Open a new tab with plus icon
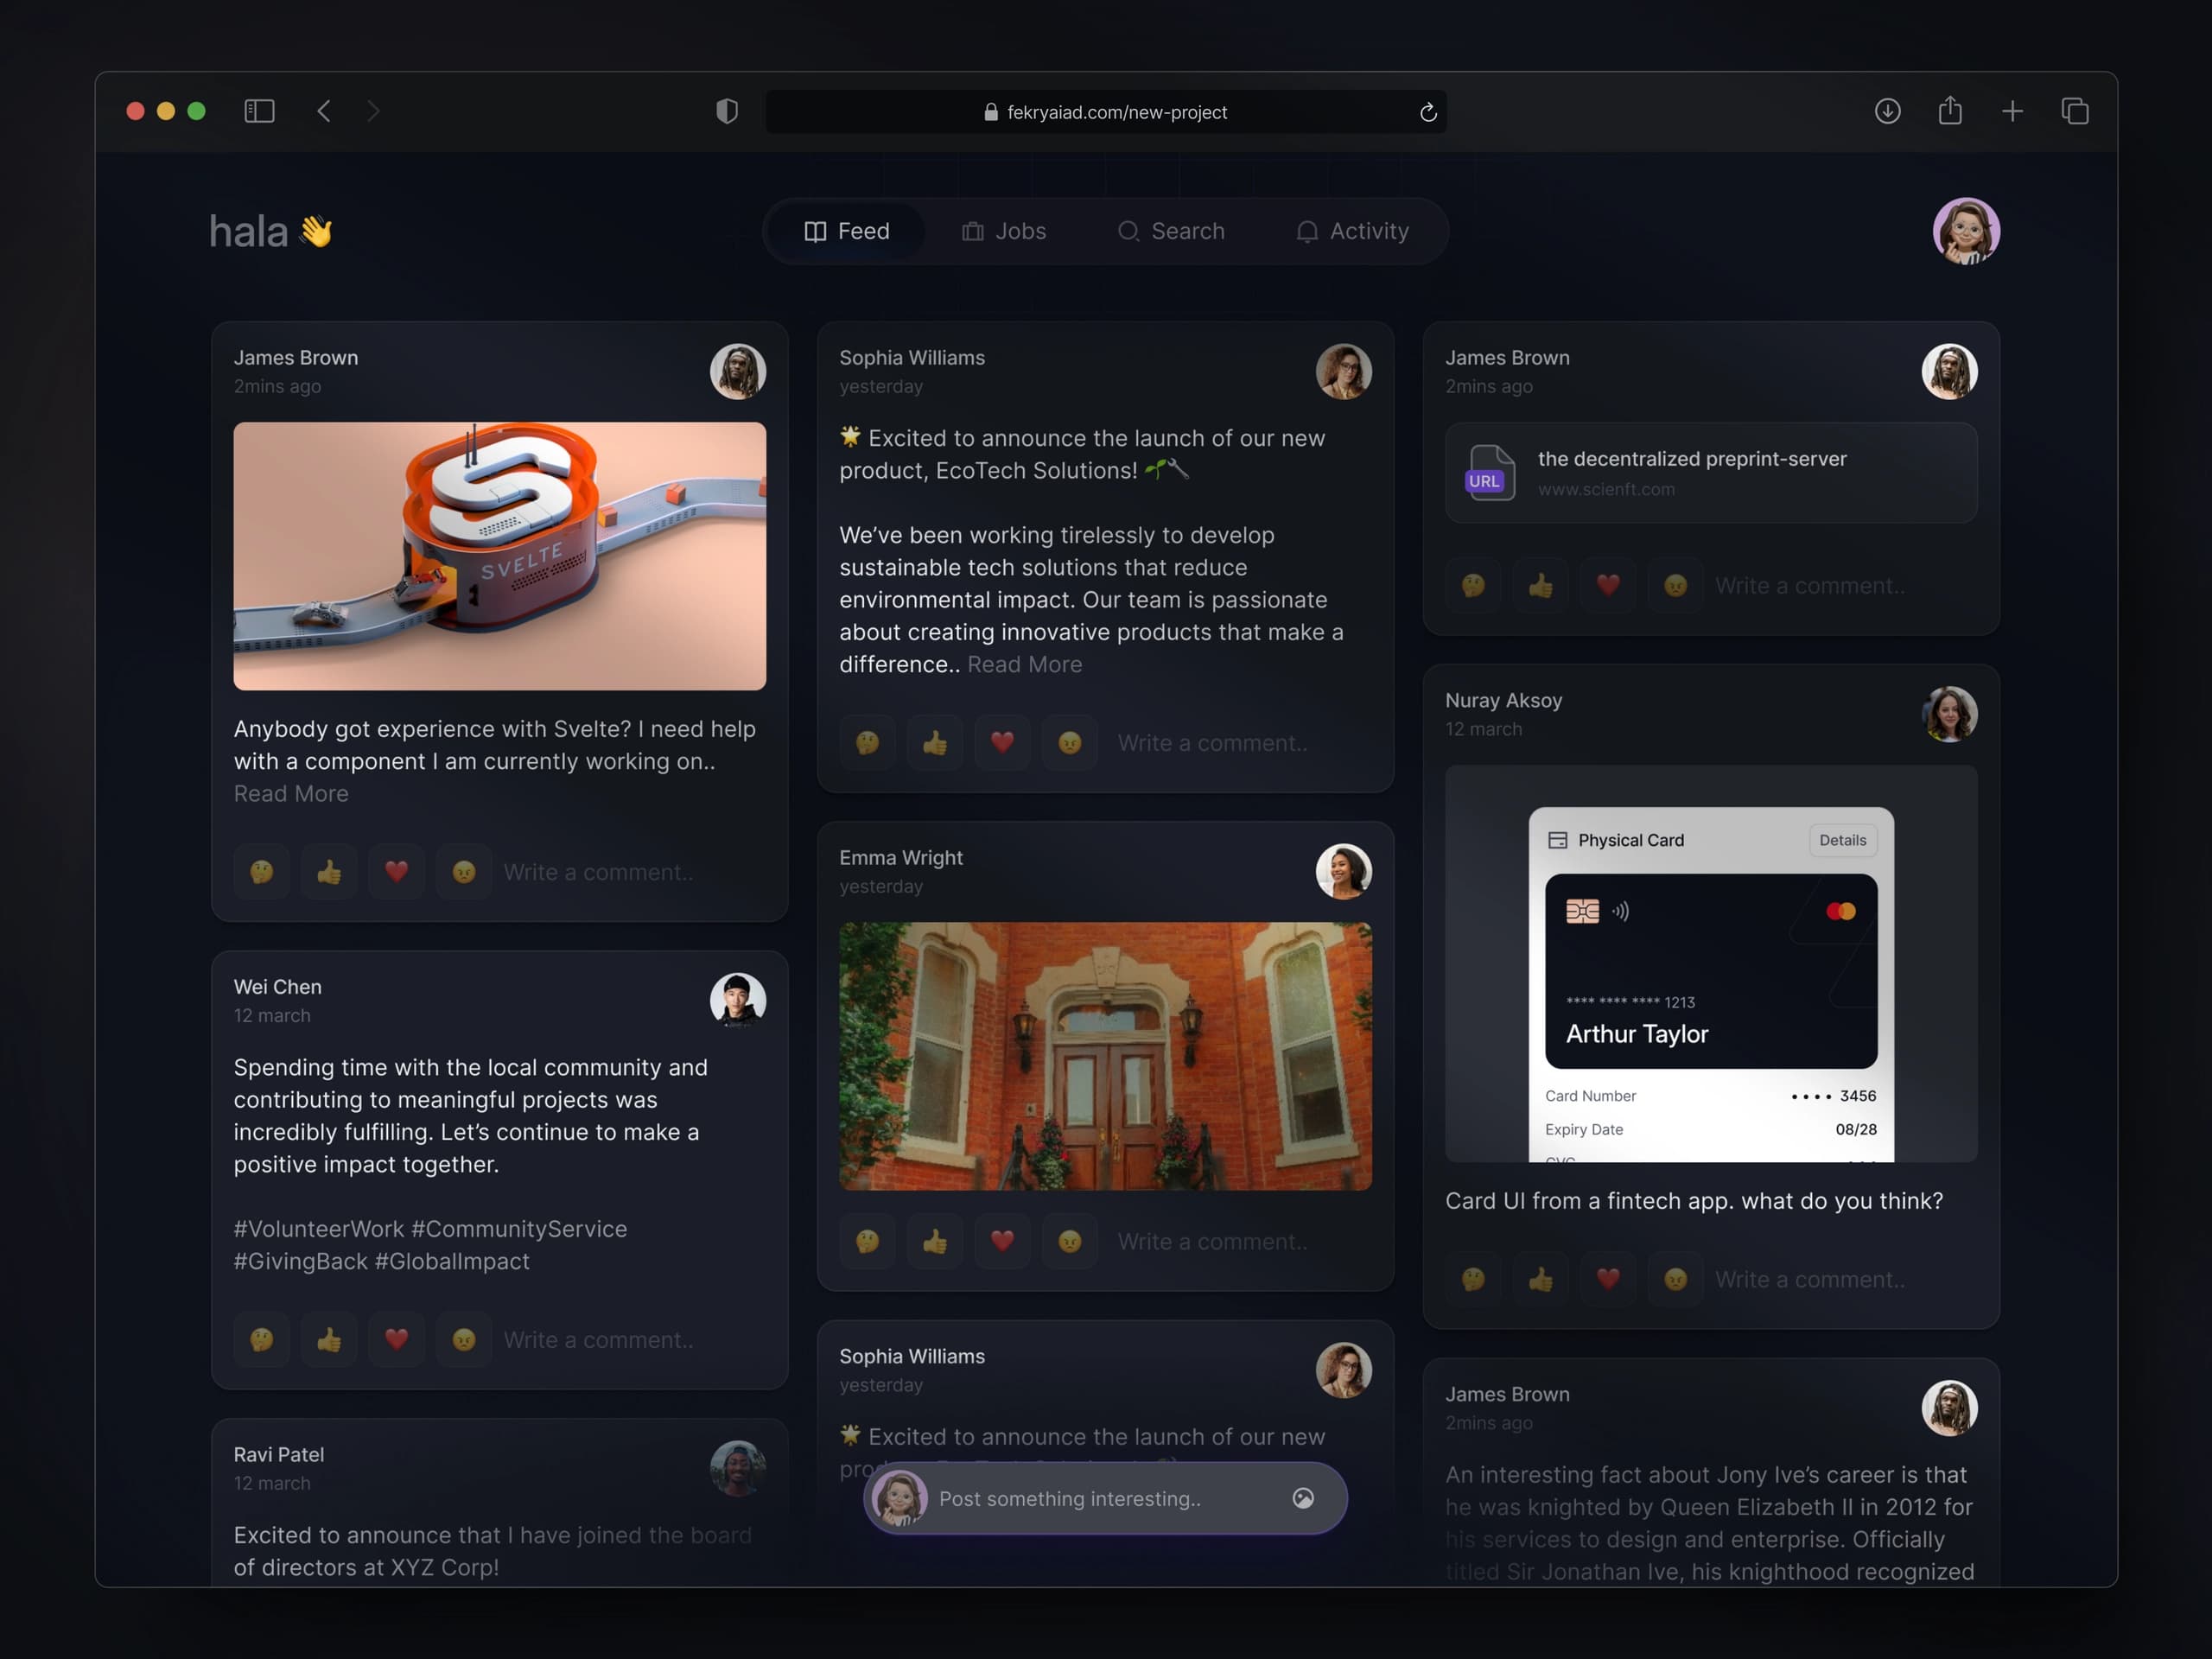 click(2012, 111)
